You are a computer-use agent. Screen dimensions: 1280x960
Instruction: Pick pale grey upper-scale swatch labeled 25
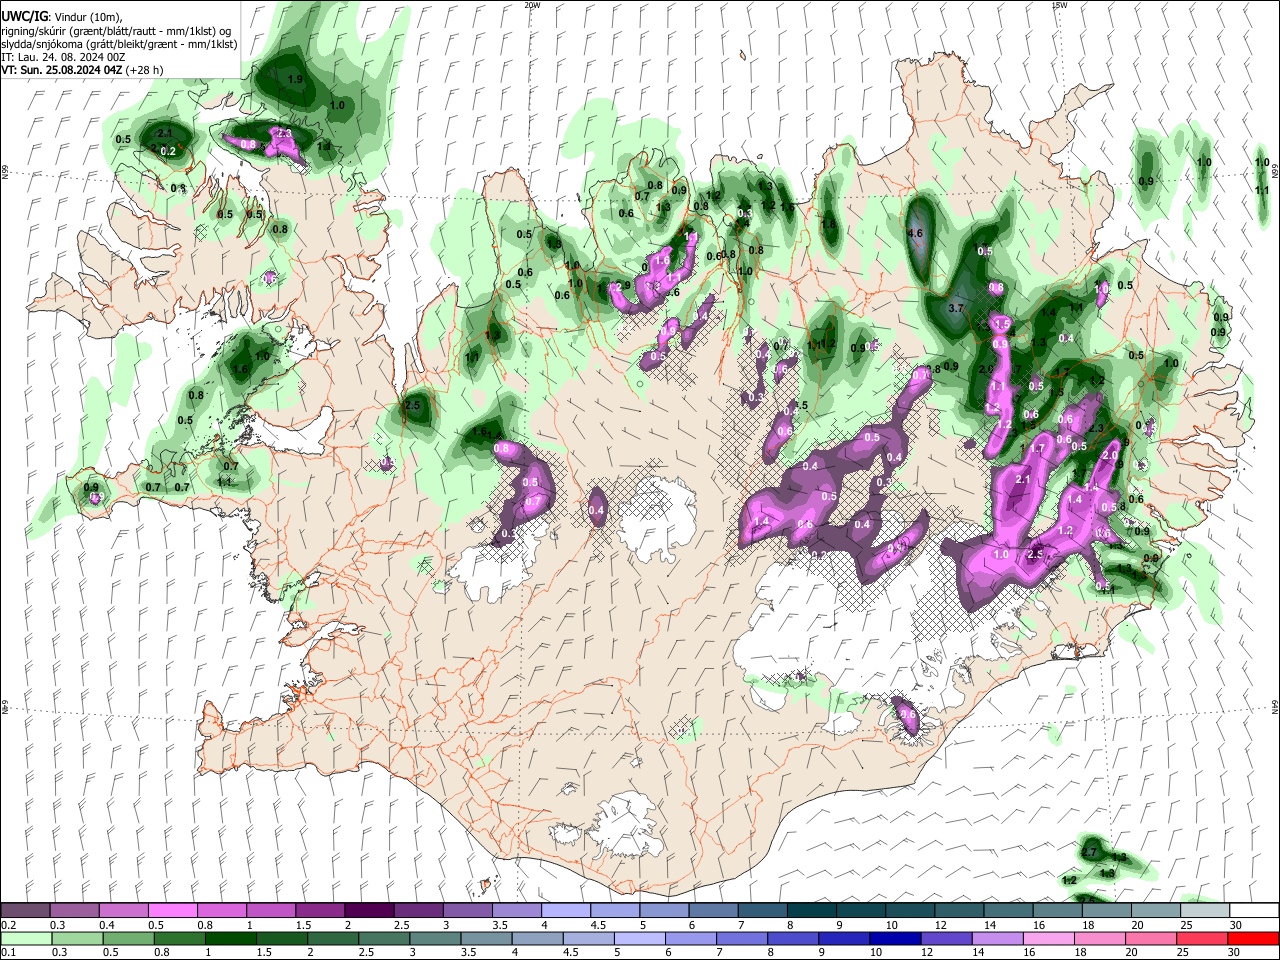tap(1206, 911)
